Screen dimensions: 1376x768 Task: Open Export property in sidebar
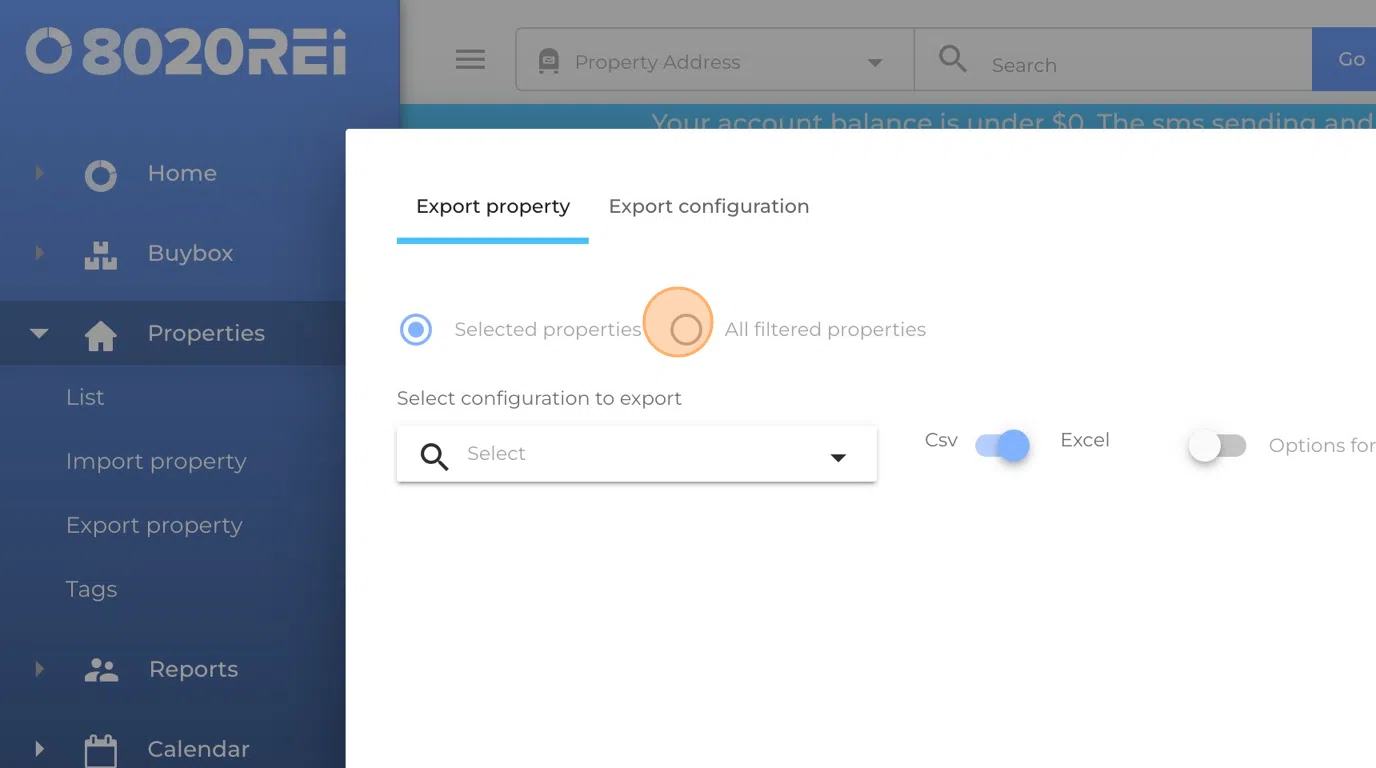[154, 525]
